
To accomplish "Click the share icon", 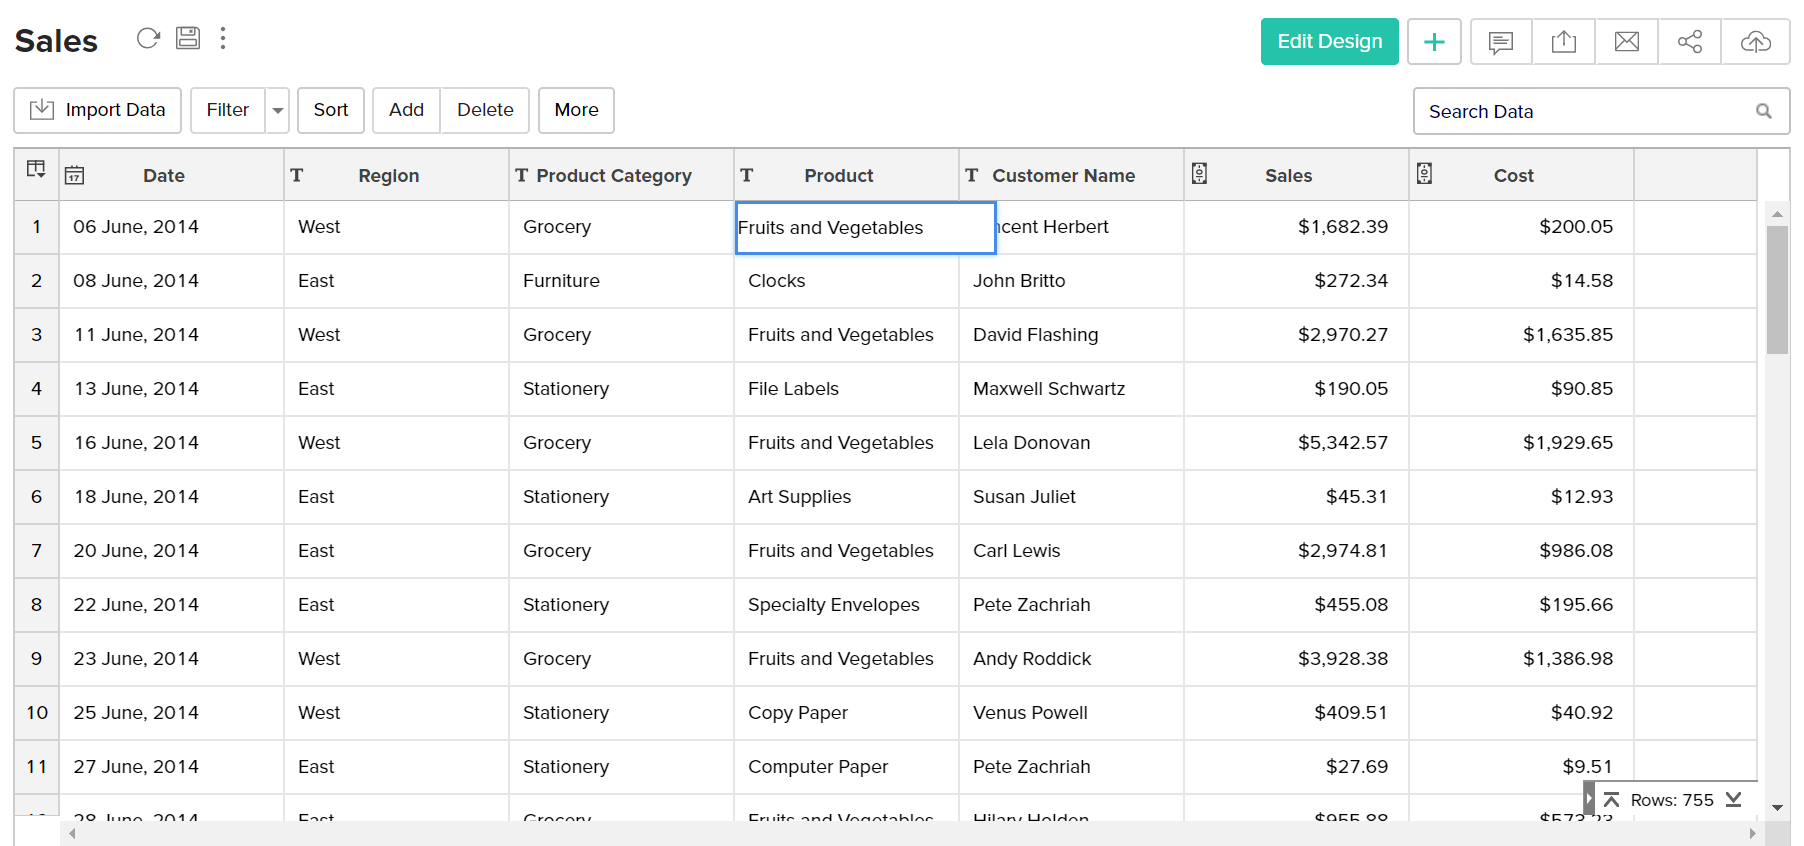I will [x=1689, y=41].
